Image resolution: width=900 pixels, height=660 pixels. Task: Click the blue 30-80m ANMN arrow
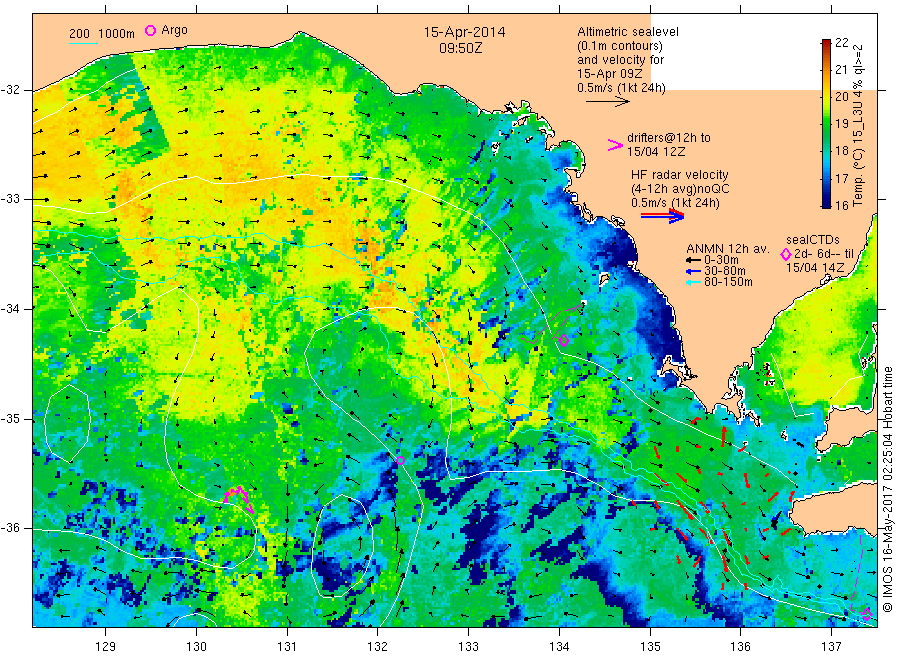[x=693, y=271]
